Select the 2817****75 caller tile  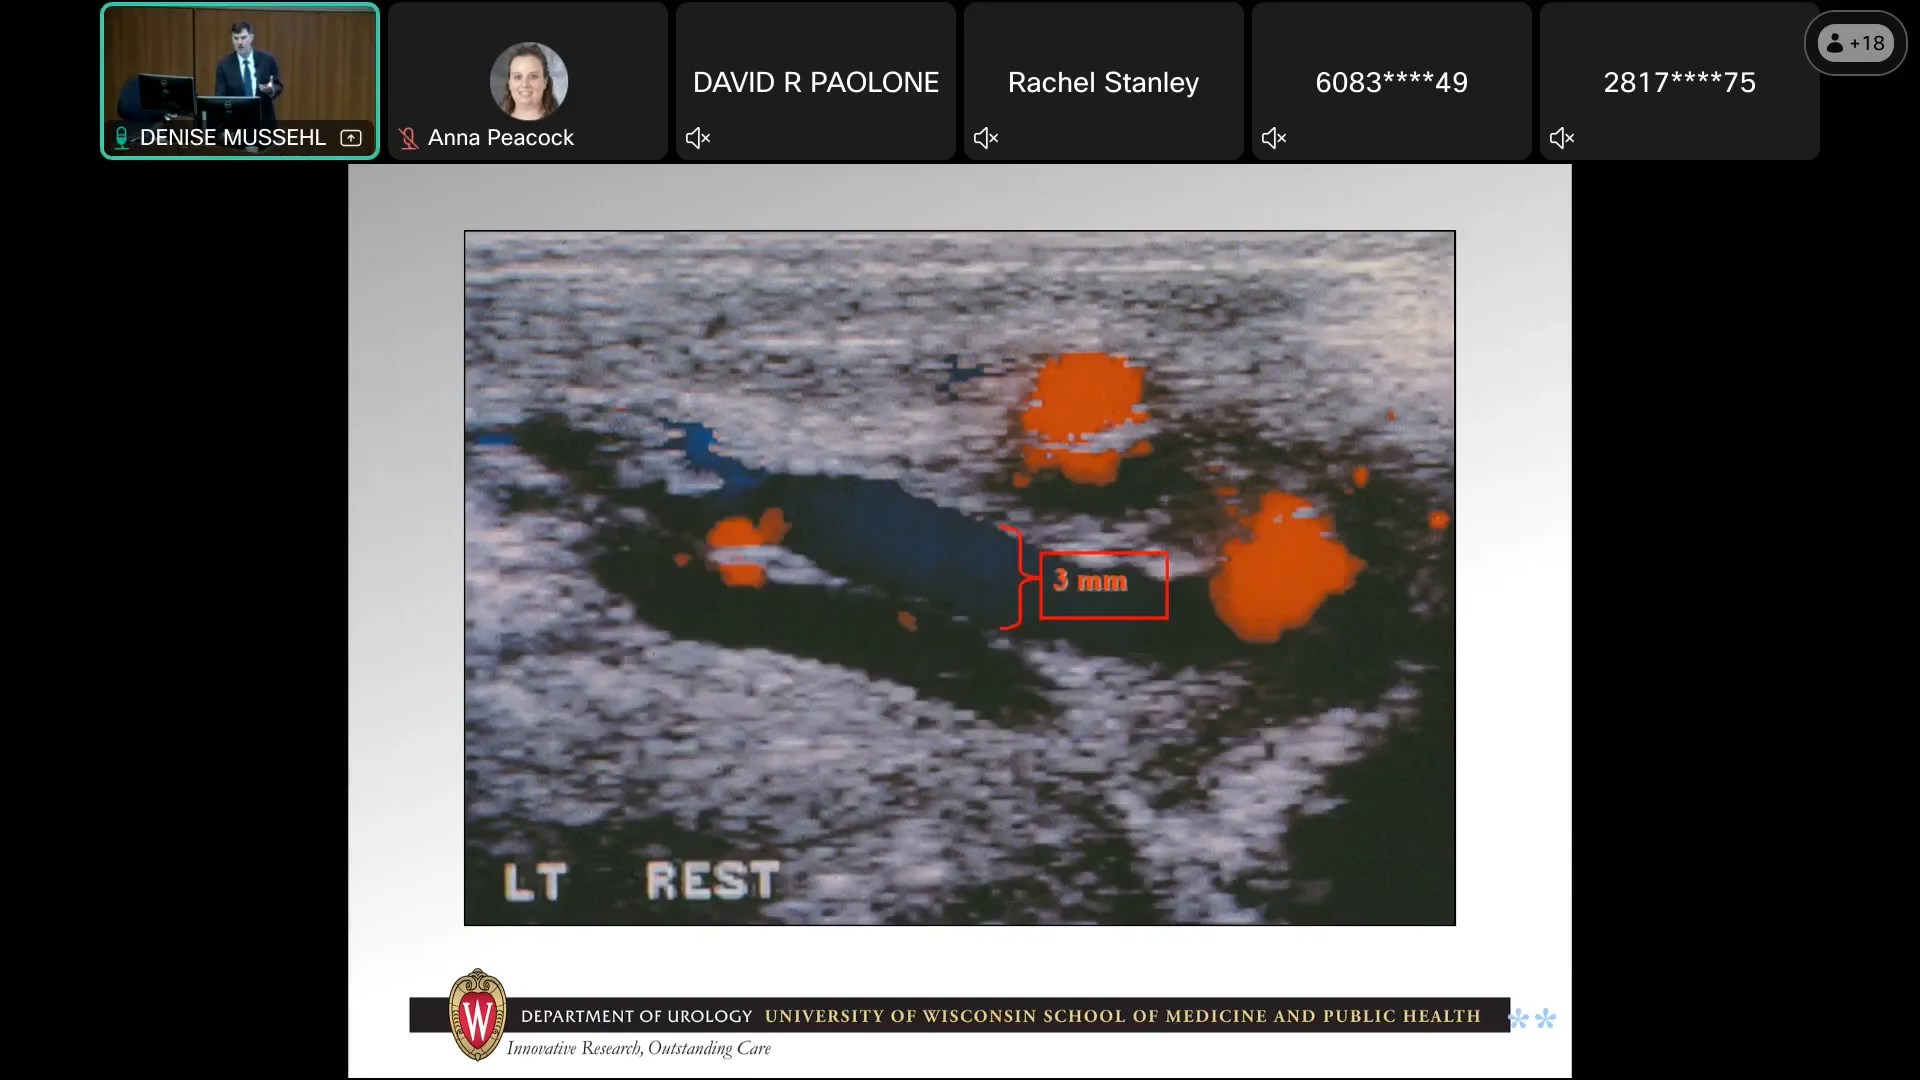point(1680,81)
